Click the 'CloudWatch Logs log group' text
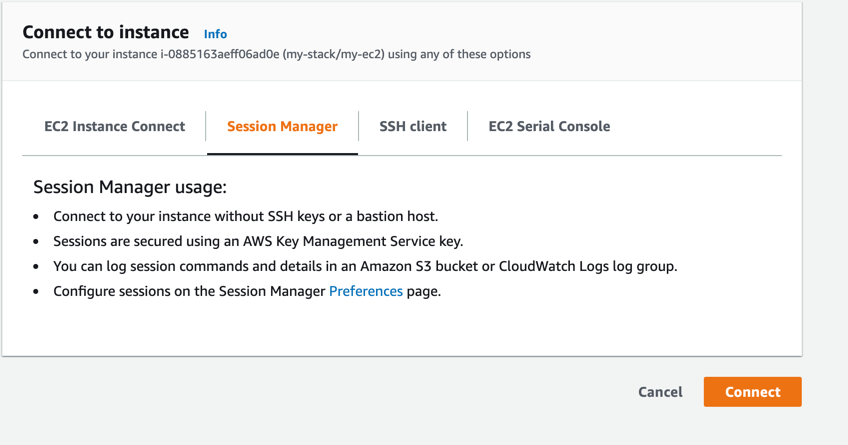Viewport: 848px width, 445px height. (x=590, y=266)
